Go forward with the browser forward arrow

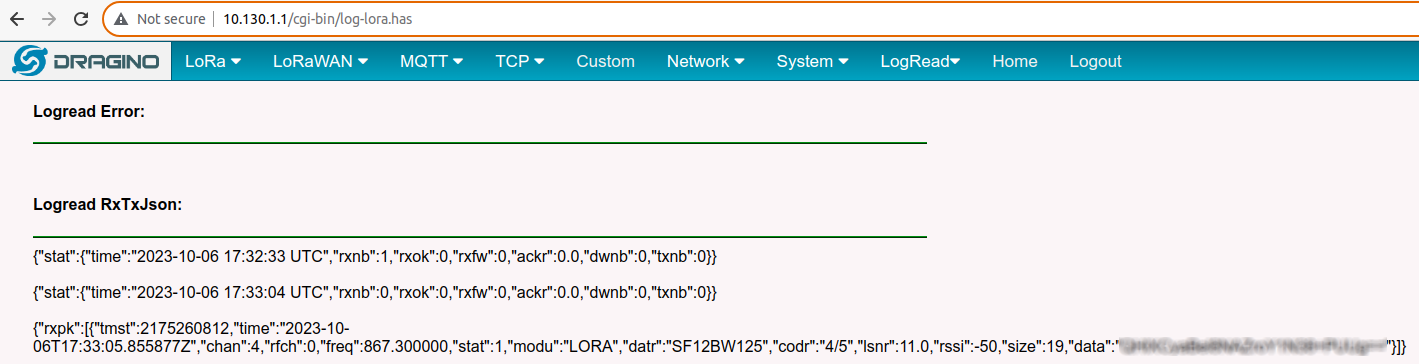click(x=49, y=19)
